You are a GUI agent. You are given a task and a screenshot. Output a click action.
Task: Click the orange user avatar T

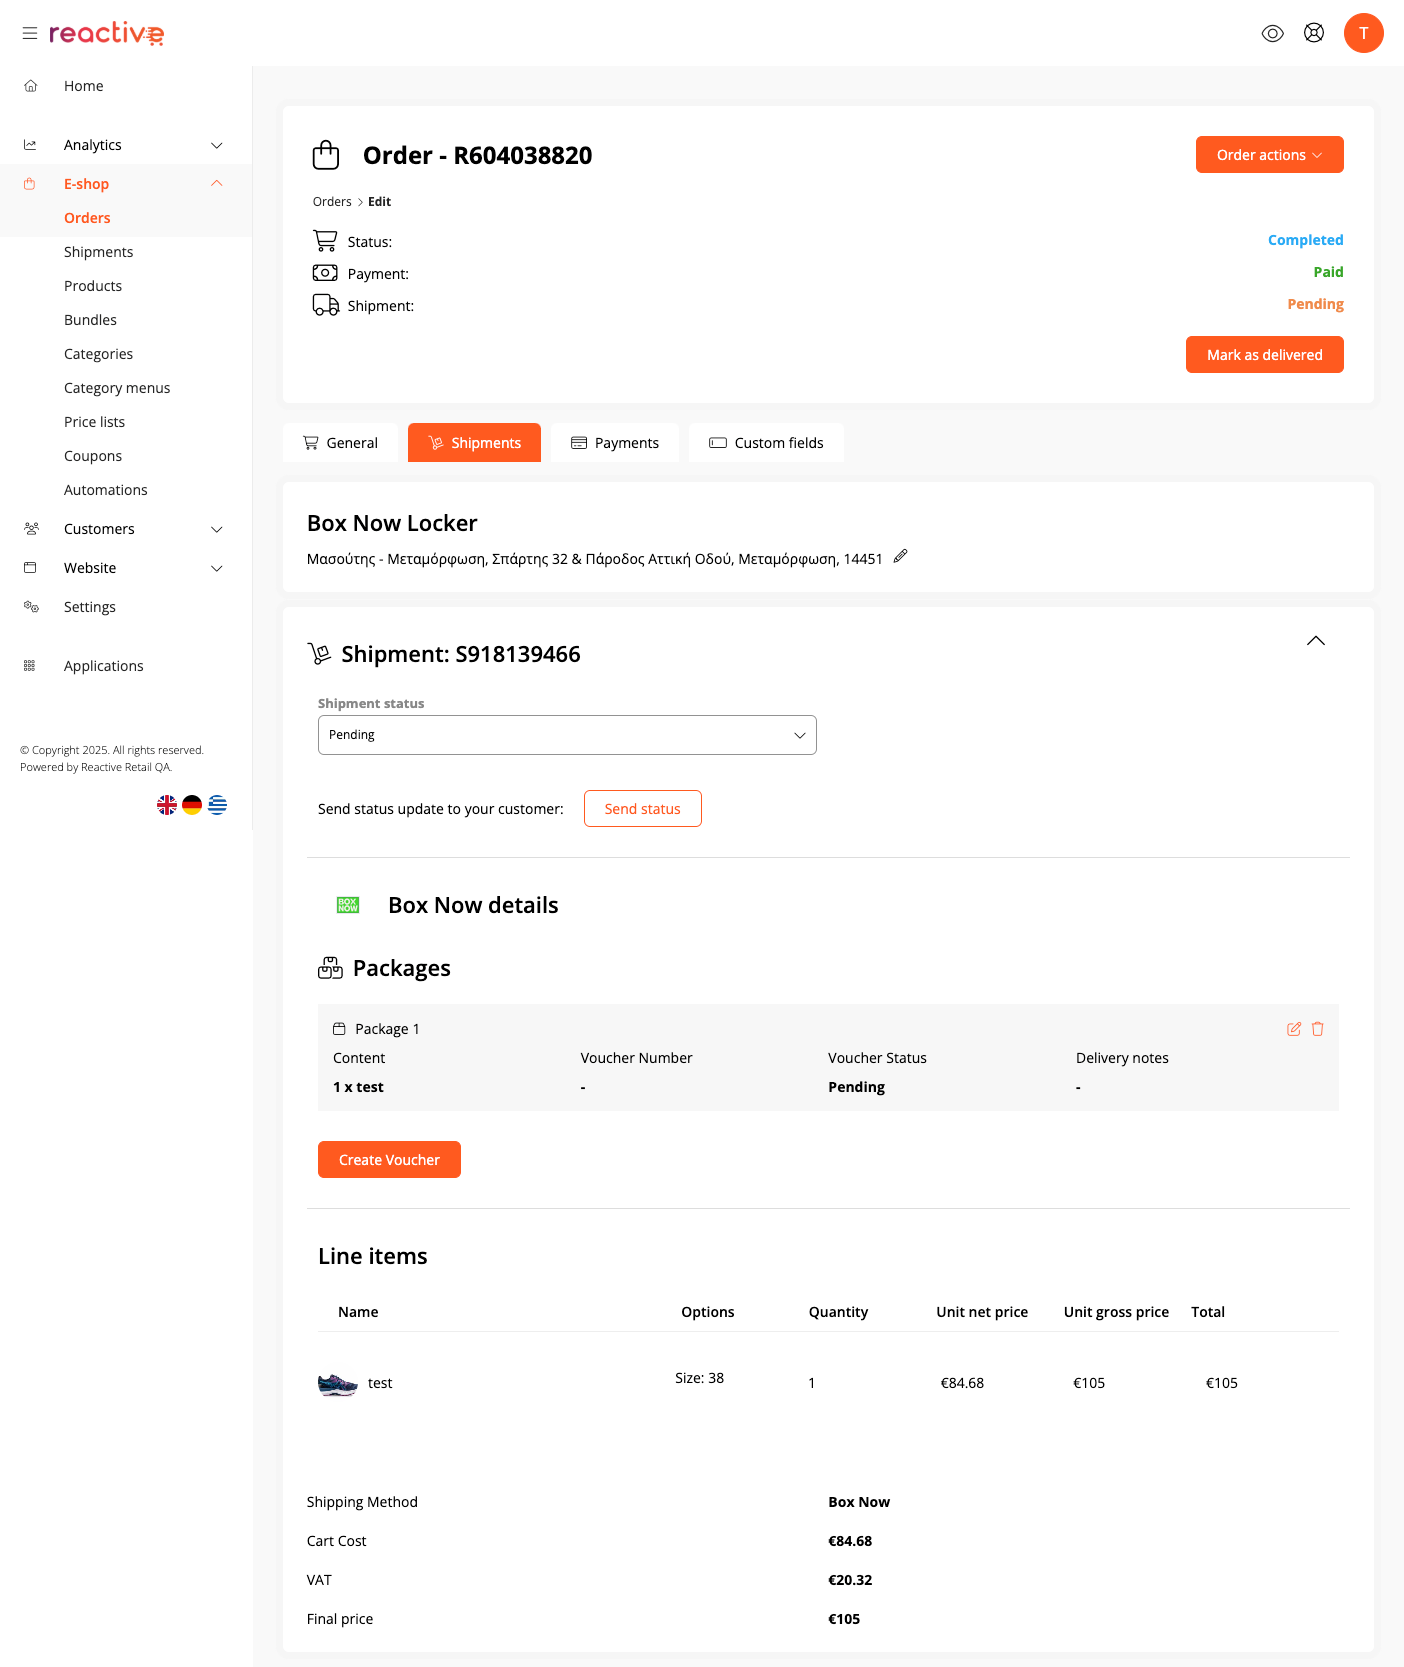pyautogui.click(x=1363, y=34)
